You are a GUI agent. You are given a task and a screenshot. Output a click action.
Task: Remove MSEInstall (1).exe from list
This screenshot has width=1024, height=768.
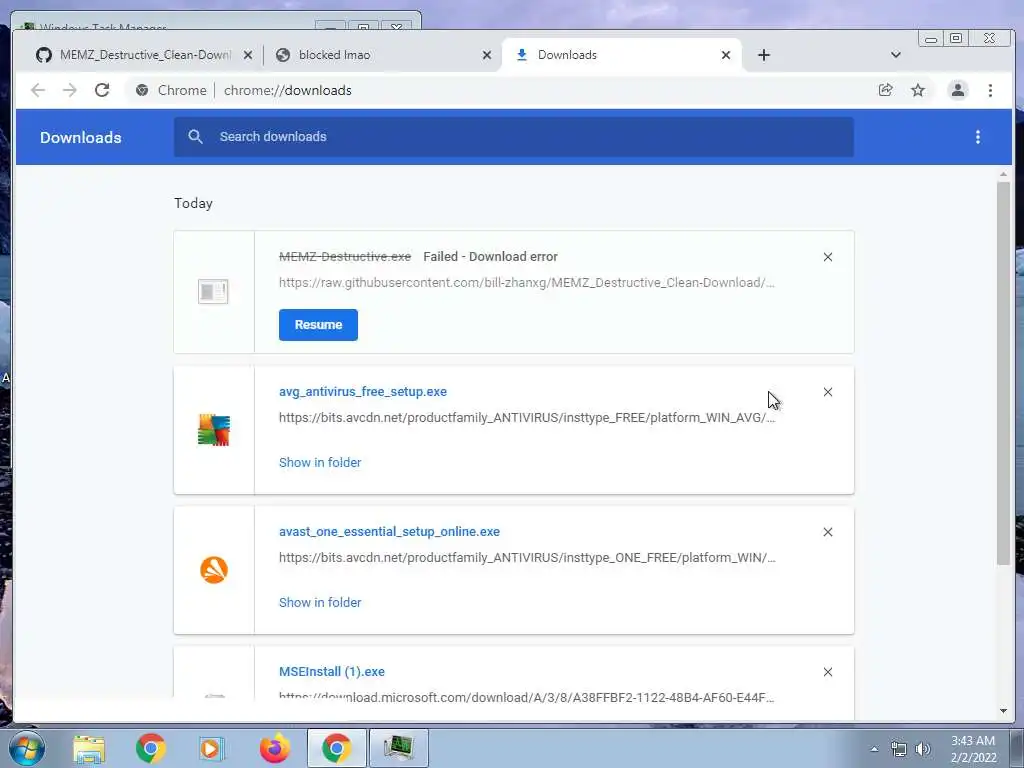(827, 672)
